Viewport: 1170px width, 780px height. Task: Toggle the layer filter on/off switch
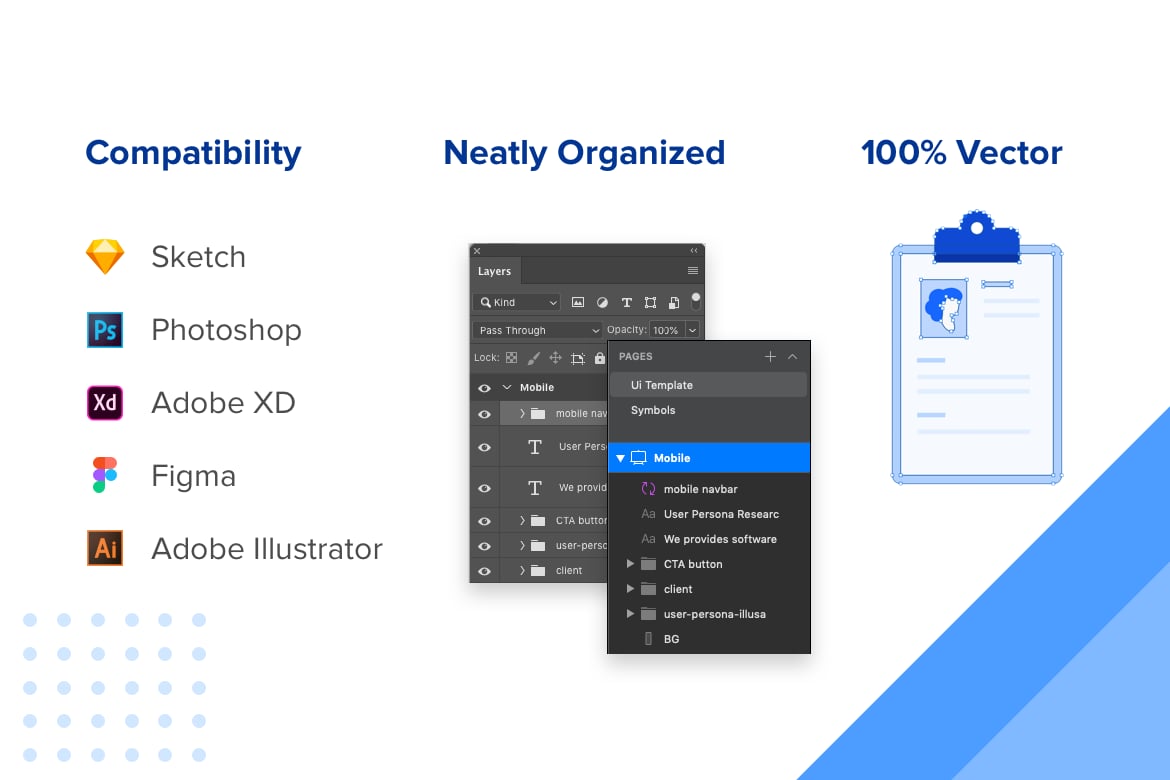pyautogui.click(x=695, y=301)
